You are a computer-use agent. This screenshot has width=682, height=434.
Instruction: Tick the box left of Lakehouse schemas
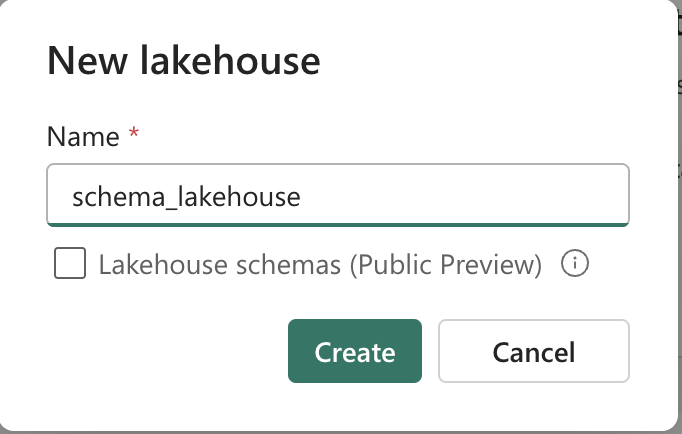(70, 265)
